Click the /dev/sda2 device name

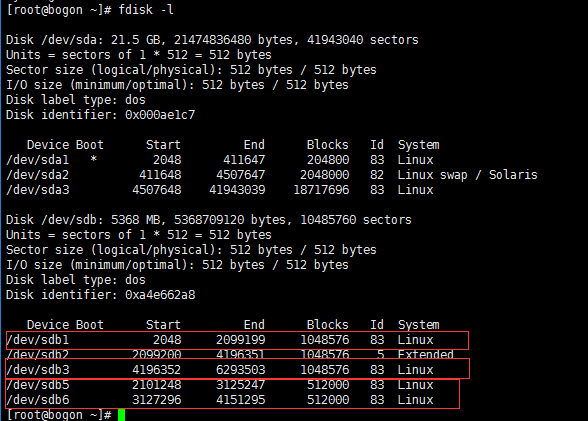[x=38, y=175]
